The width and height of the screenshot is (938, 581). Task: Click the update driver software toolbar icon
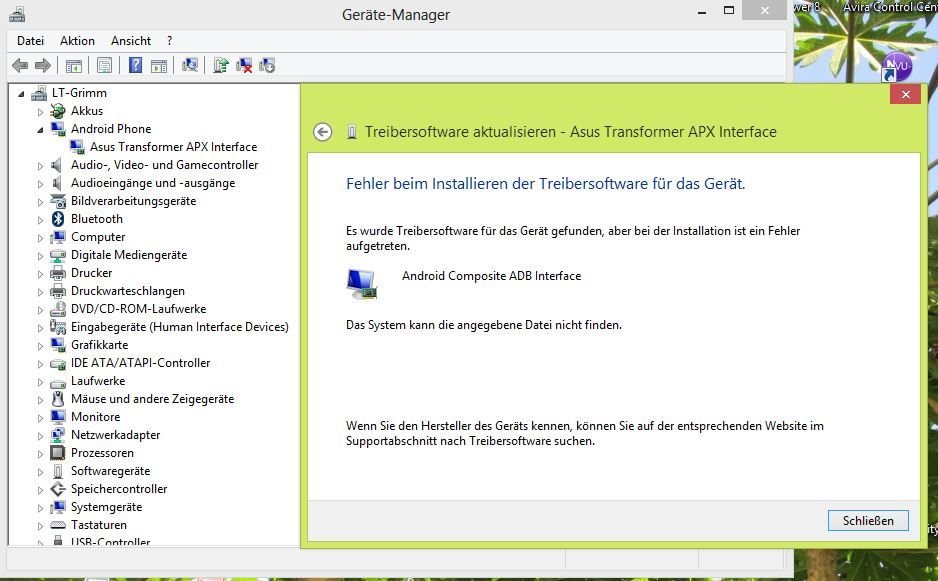[221, 65]
